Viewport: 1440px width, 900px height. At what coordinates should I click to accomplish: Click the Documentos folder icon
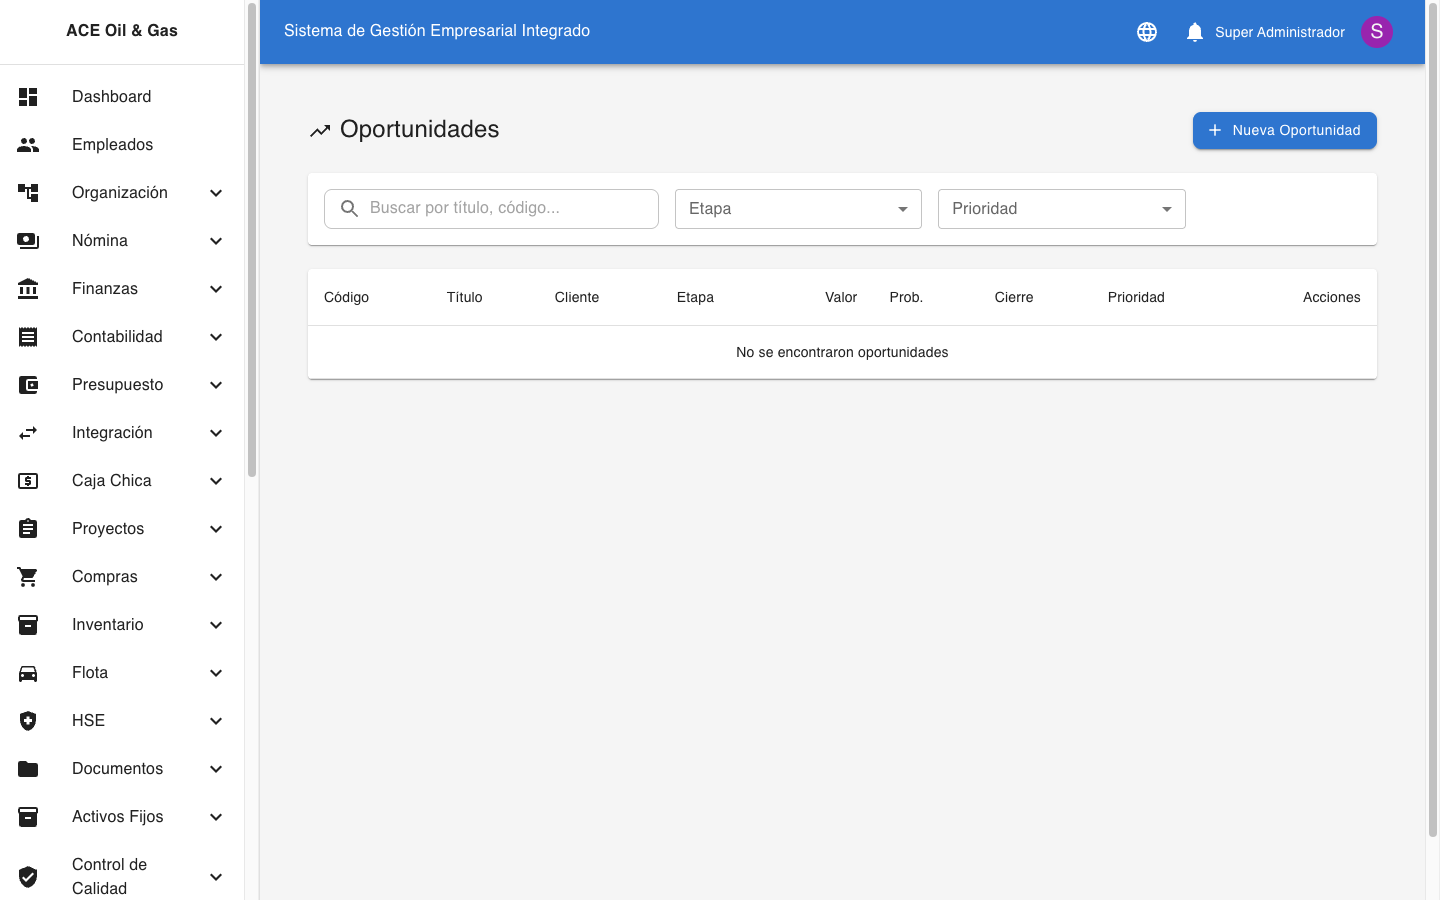pyautogui.click(x=28, y=769)
